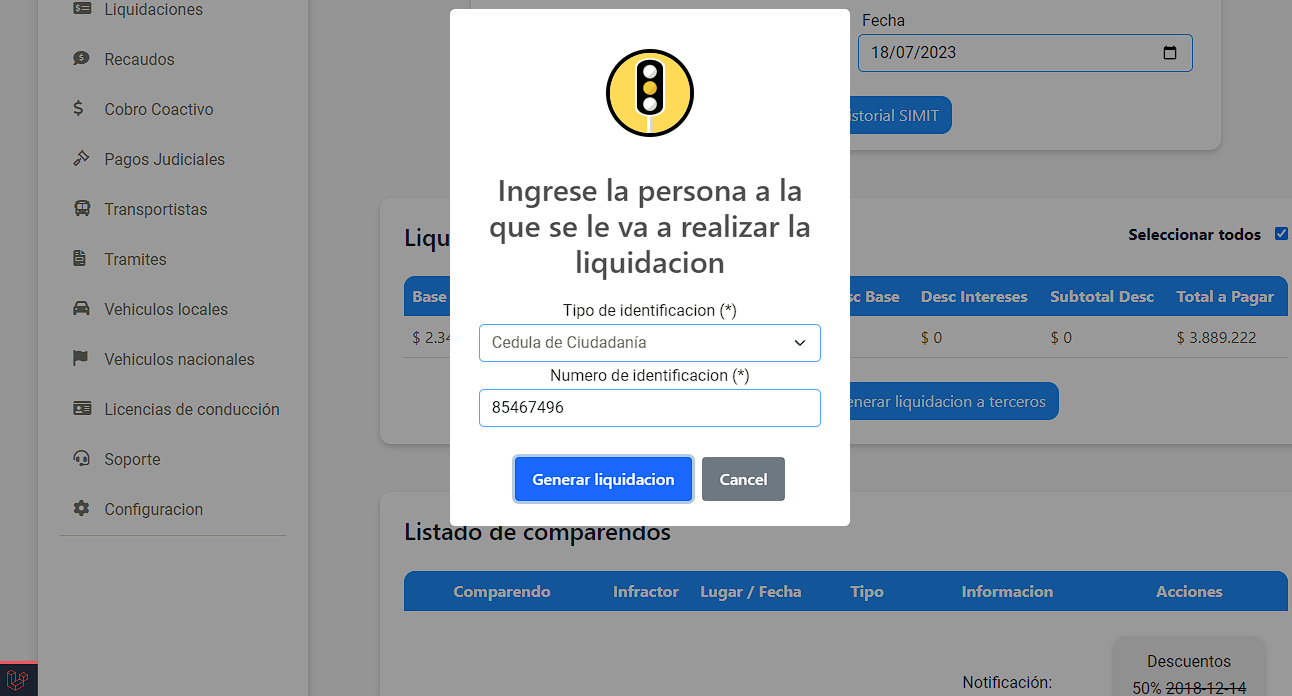Screen dimensions: 1292x696
Task: Open the date picker calendar icon
Action: [1170, 53]
